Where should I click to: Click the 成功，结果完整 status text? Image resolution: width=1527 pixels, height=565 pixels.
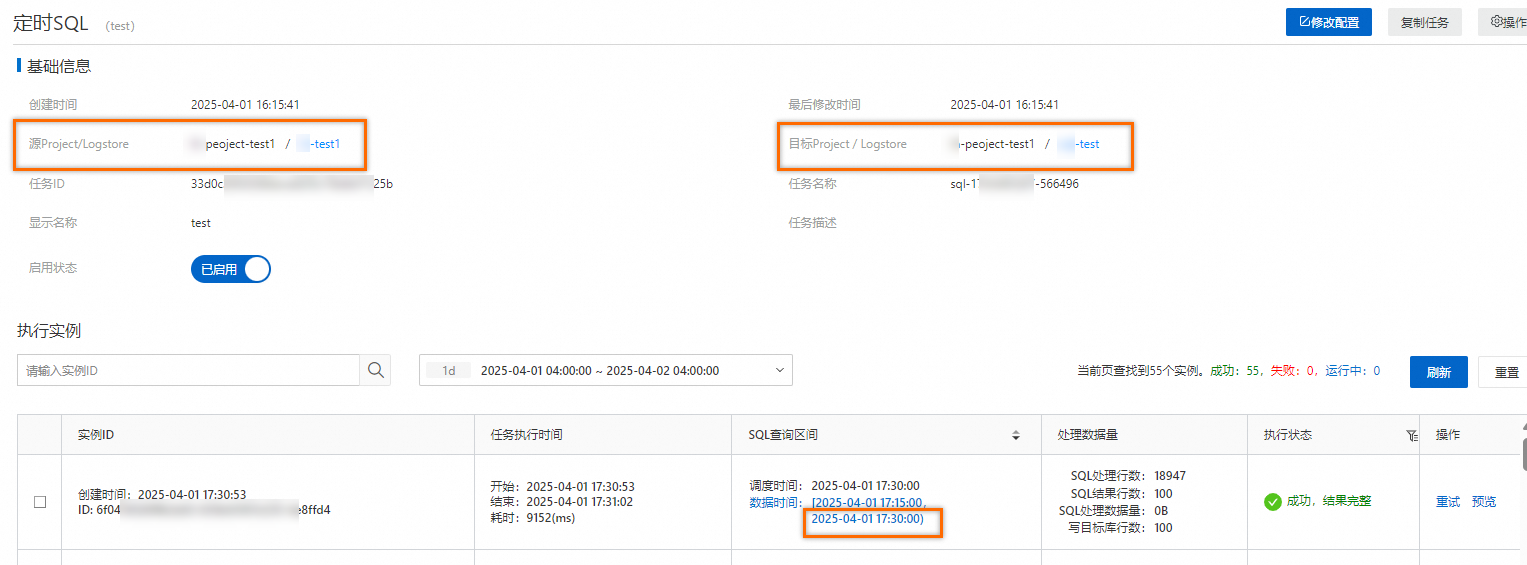(1329, 502)
